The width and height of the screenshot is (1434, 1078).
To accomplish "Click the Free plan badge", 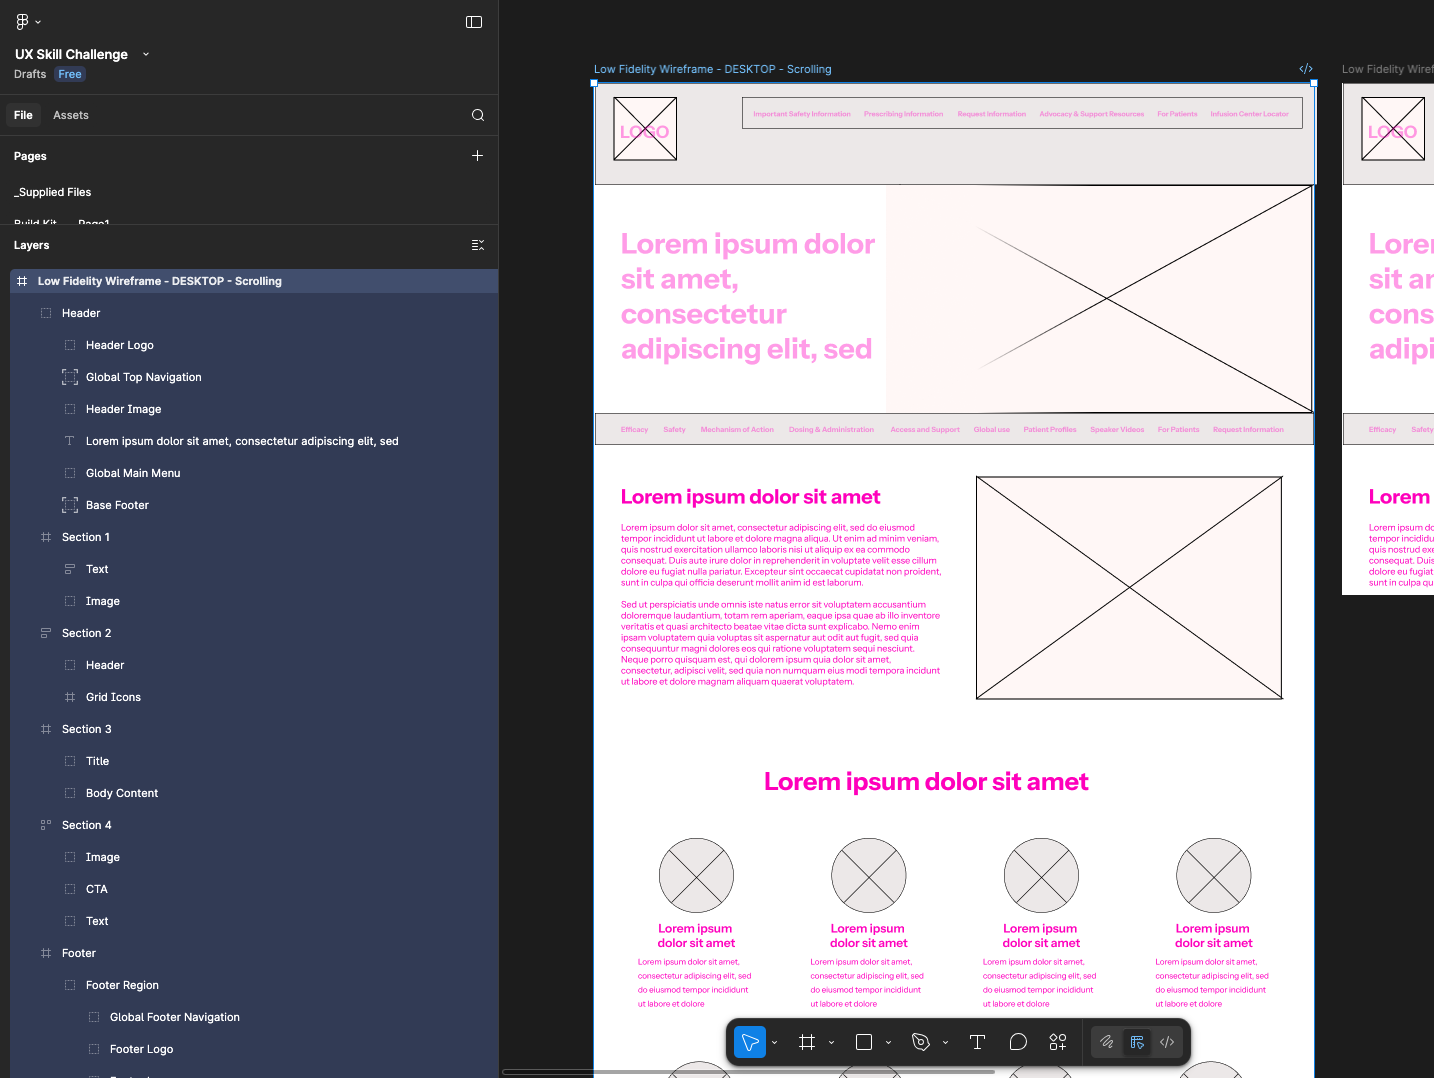I will [69, 73].
